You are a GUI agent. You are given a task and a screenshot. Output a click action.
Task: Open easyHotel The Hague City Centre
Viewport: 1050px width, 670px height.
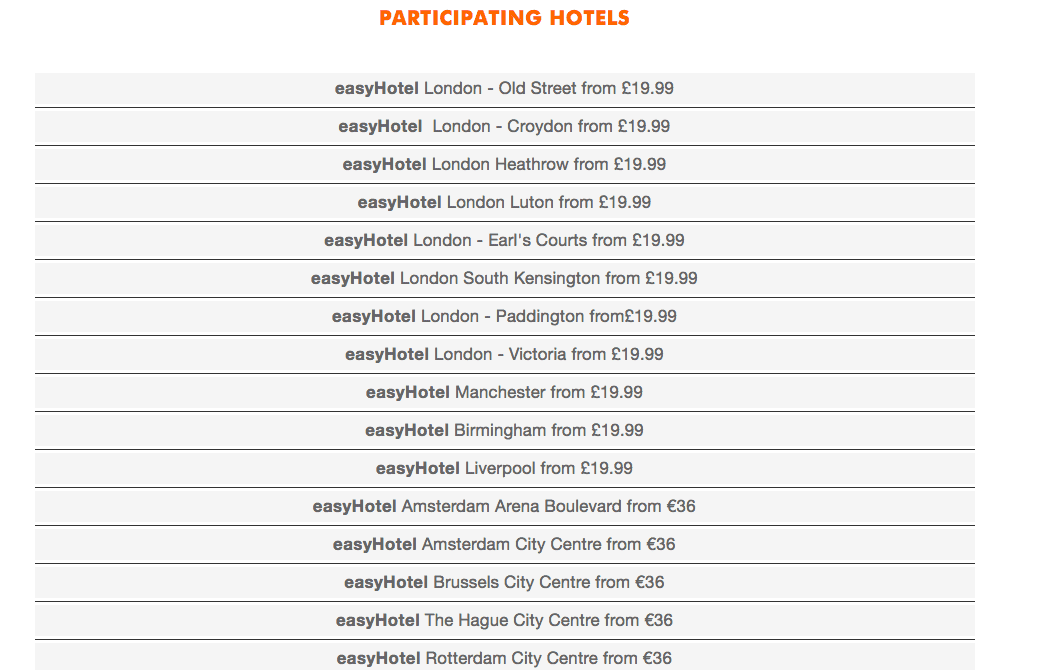[x=505, y=620]
